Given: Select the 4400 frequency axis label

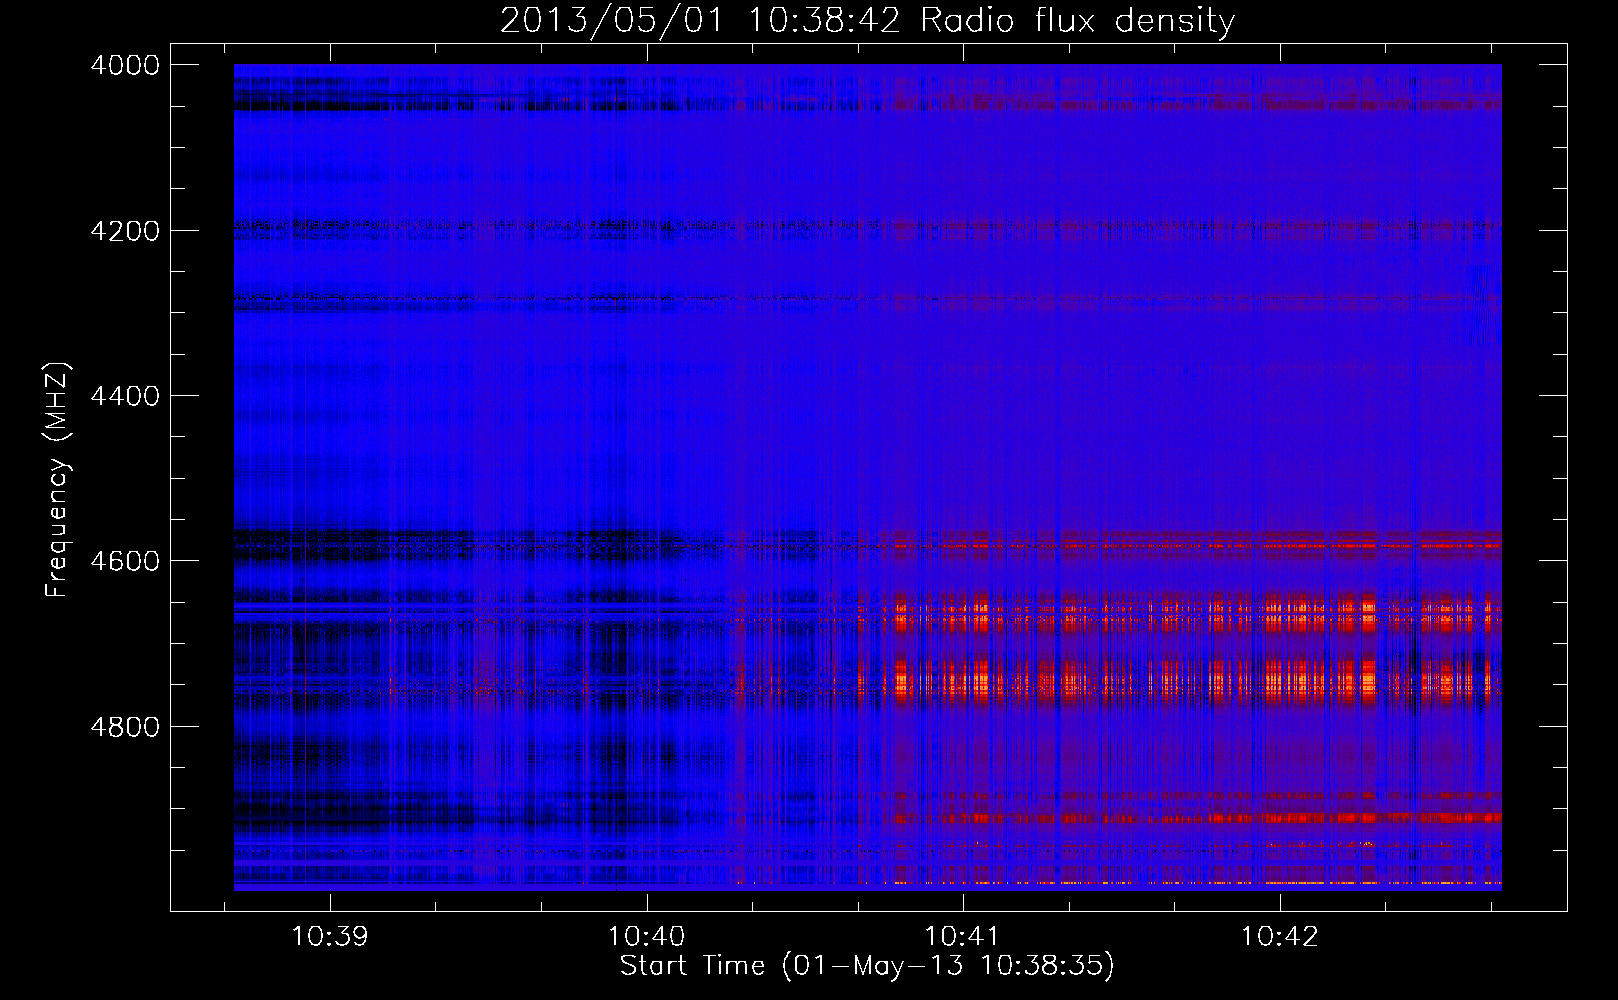Looking at the screenshot, I should click(125, 396).
